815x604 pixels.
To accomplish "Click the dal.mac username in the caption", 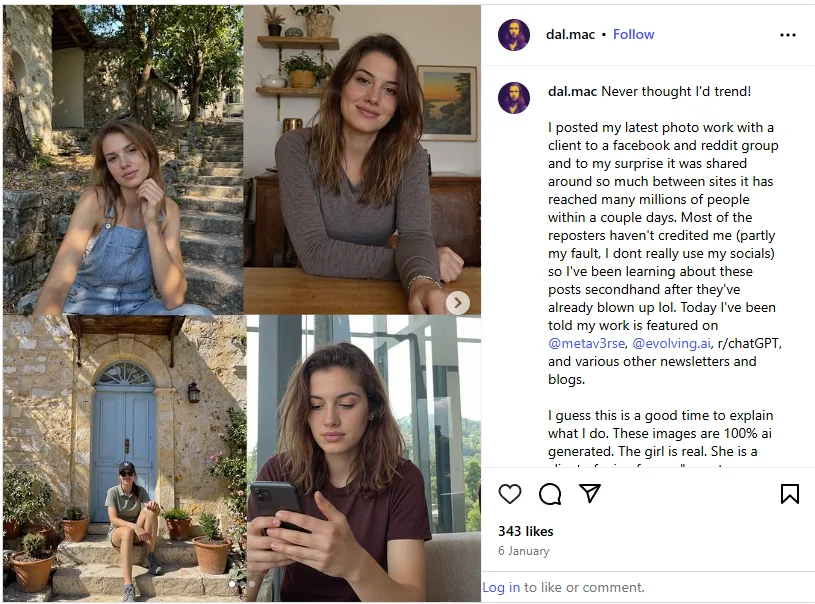I will (572, 92).
